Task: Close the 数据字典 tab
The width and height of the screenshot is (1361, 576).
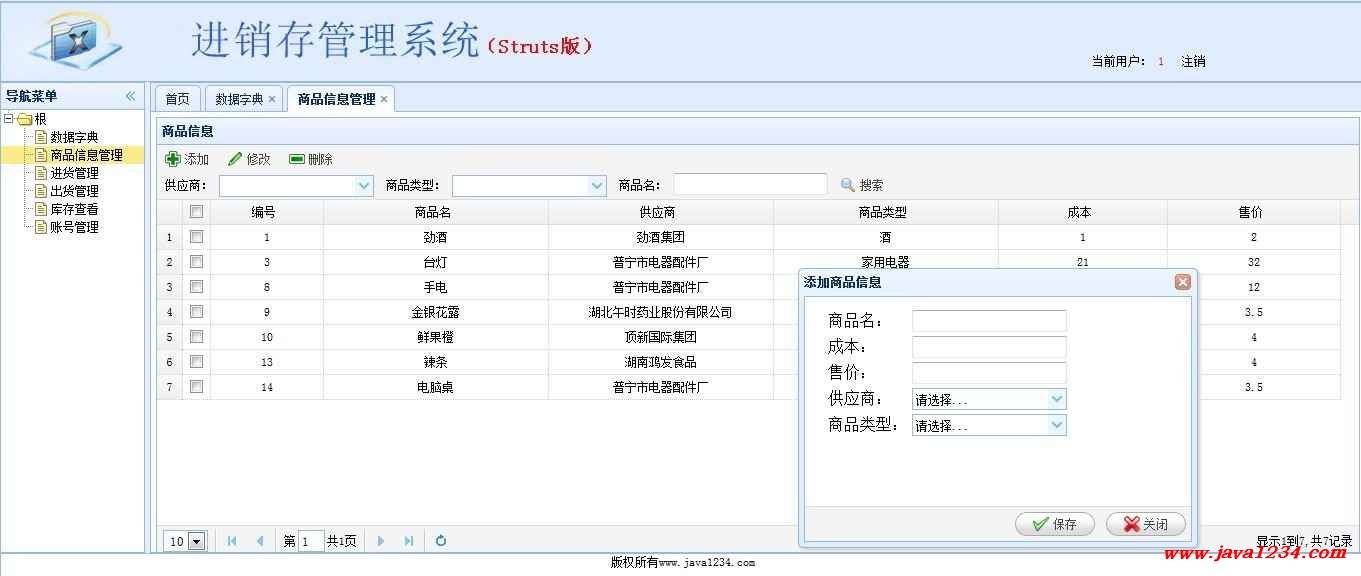Action: tap(272, 99)
